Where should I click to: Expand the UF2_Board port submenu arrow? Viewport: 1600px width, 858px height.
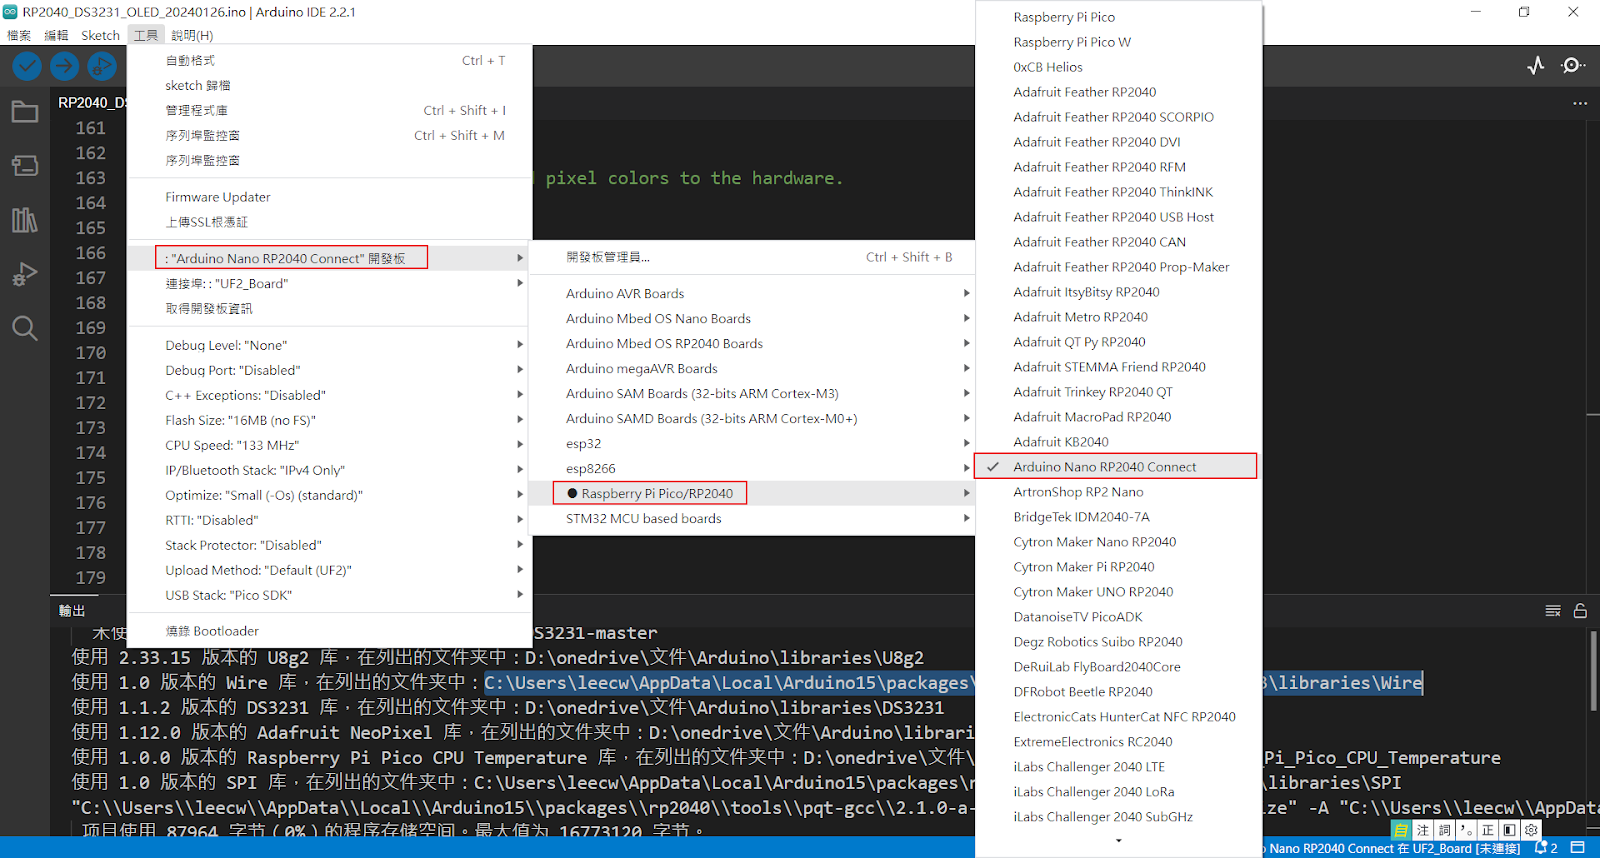(x=520, y=283)
